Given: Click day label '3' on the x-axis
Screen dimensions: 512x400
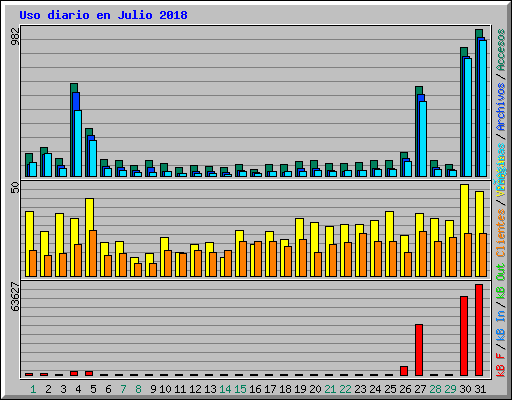Looking at the screenshot, I should [63, 389].
